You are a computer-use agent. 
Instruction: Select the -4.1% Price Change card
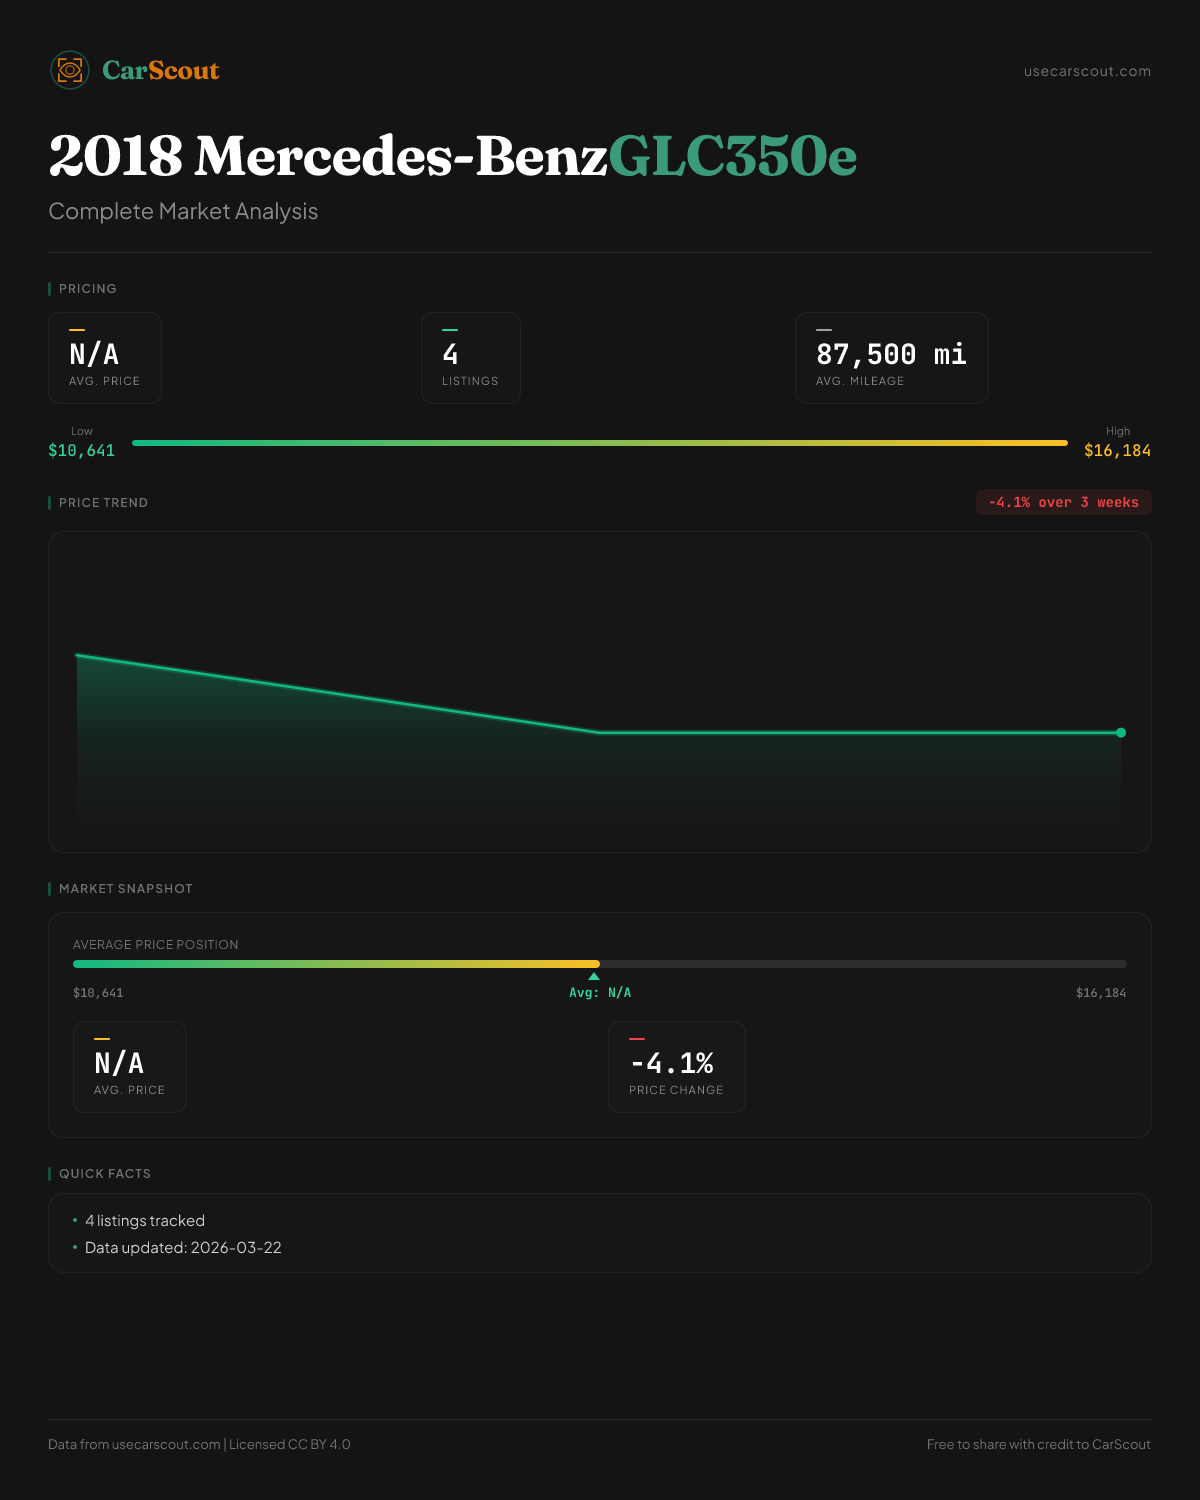point(676,1067)
